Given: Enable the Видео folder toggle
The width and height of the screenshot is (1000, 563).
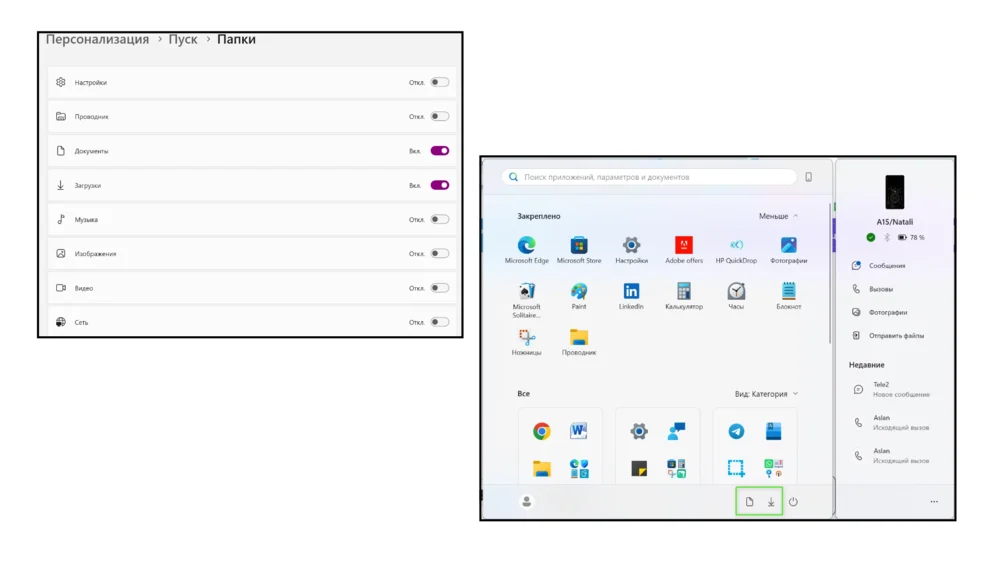Looking at the screenshot, I should [x=439, y=288].
